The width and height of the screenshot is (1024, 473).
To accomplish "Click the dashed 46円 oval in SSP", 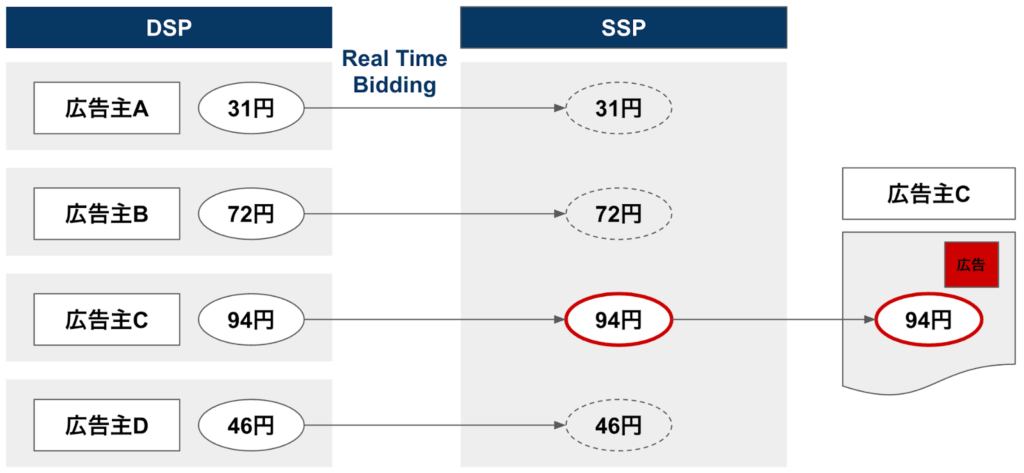I will tap(619, 425).
